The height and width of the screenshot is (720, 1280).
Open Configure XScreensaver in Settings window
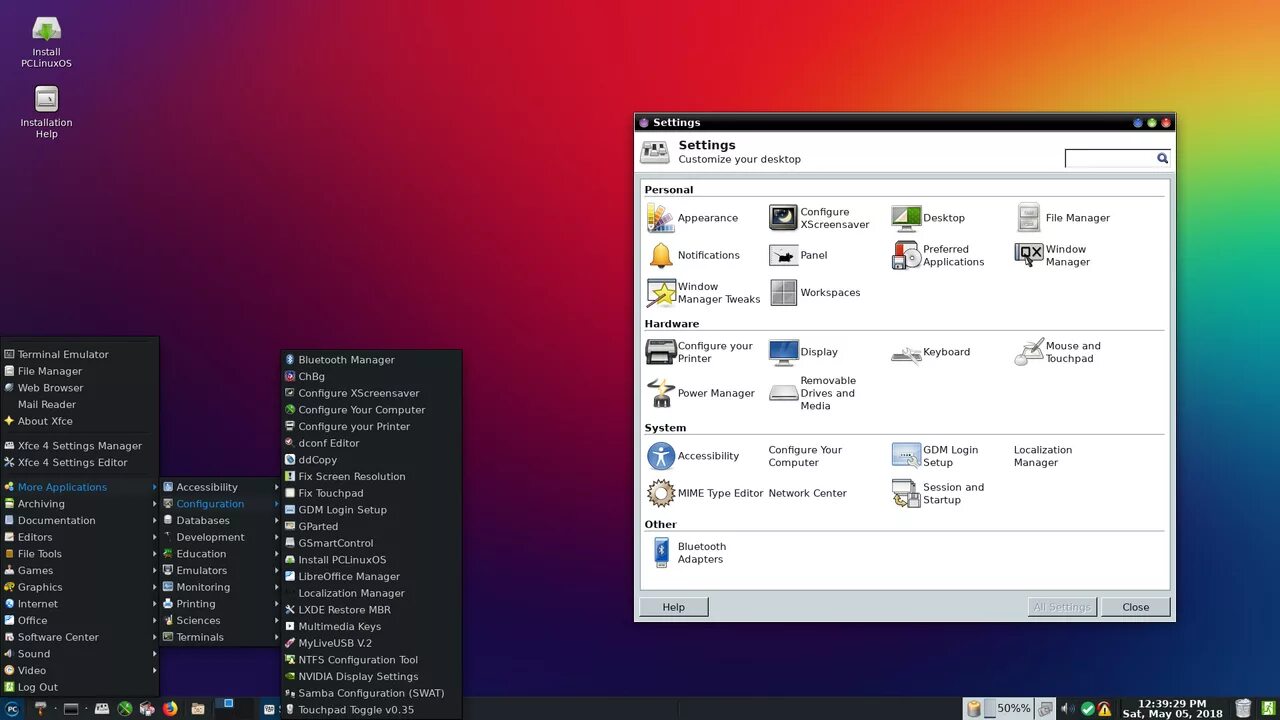820,218
